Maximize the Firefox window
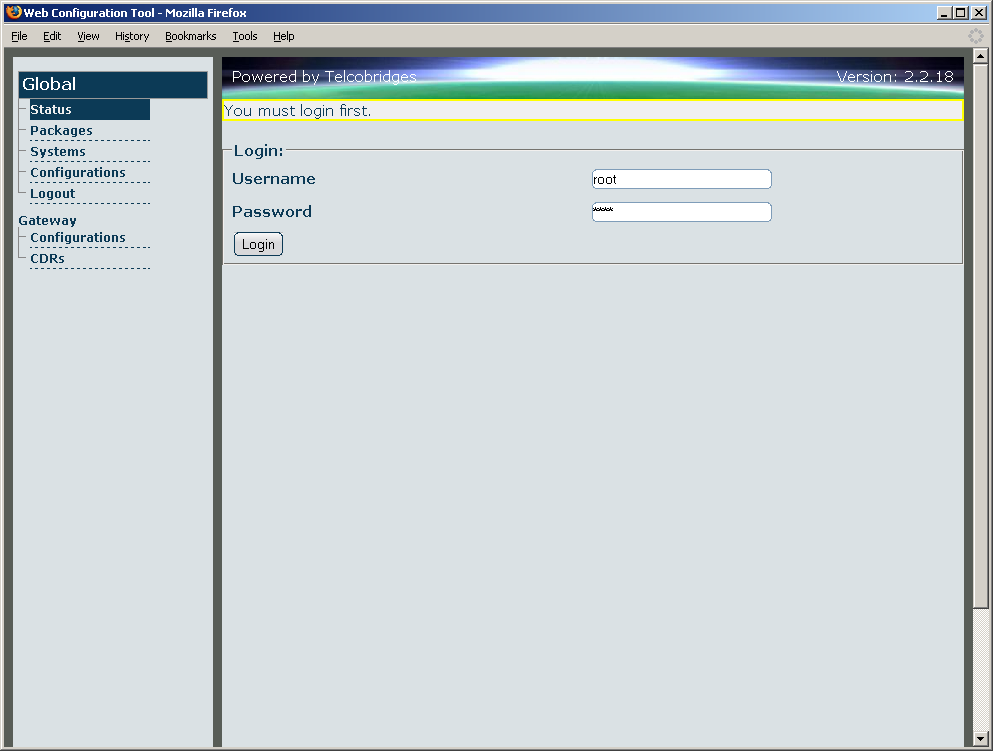993x751 pixels. point(961,13)
